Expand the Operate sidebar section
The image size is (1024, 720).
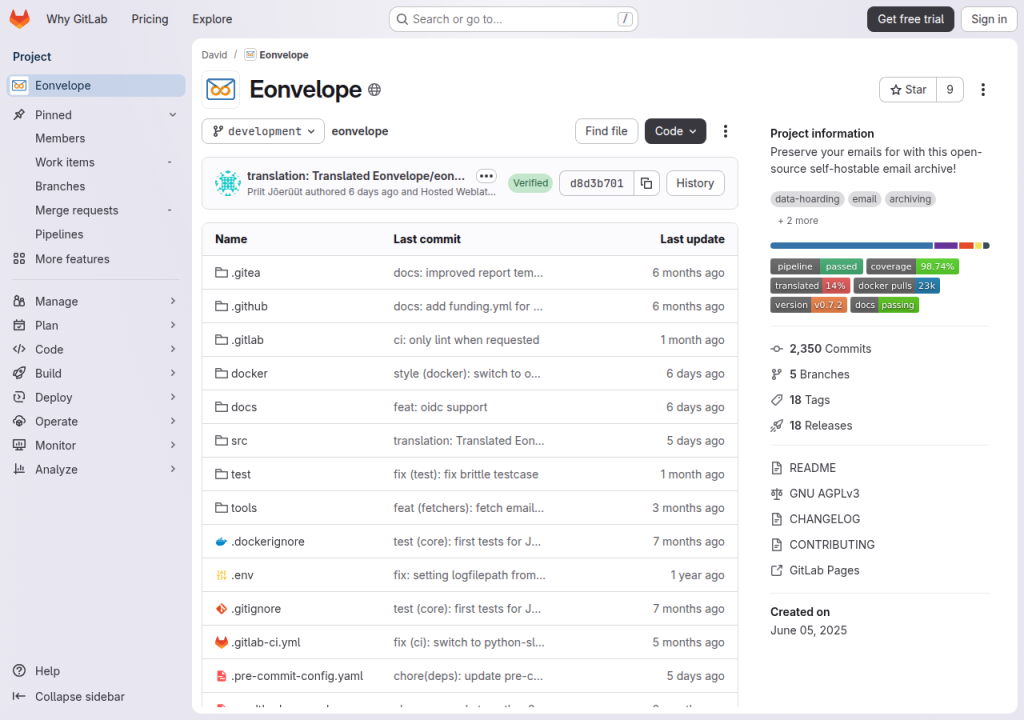(95, 421)
